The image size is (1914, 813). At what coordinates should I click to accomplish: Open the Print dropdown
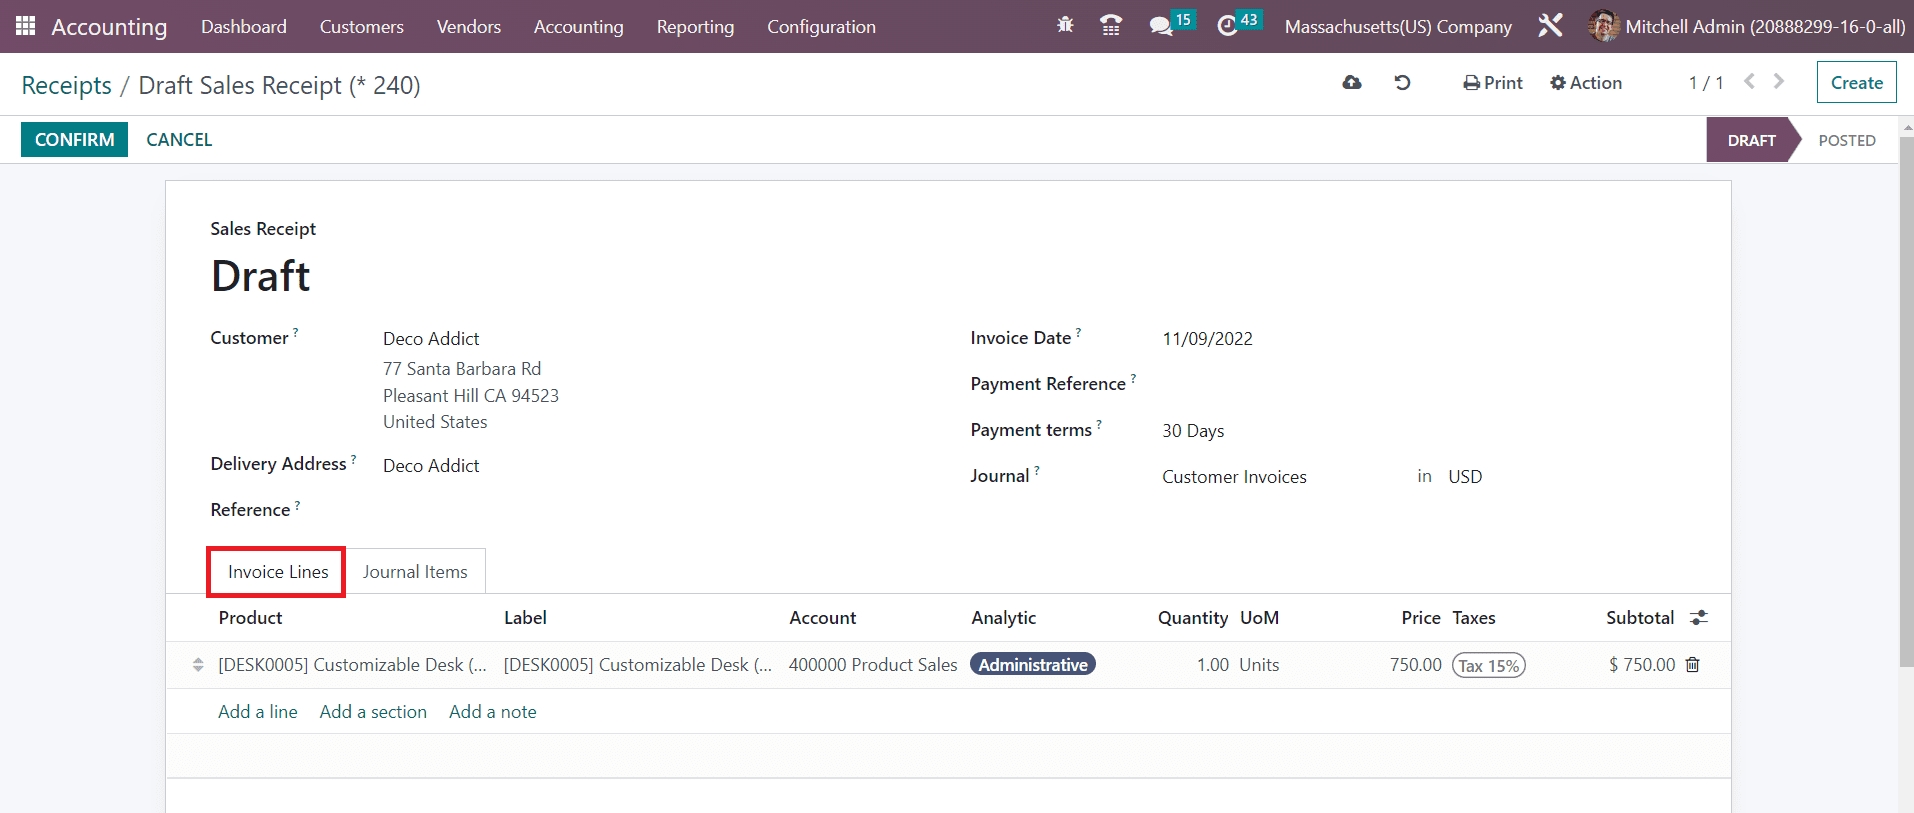pos(1493,83)
